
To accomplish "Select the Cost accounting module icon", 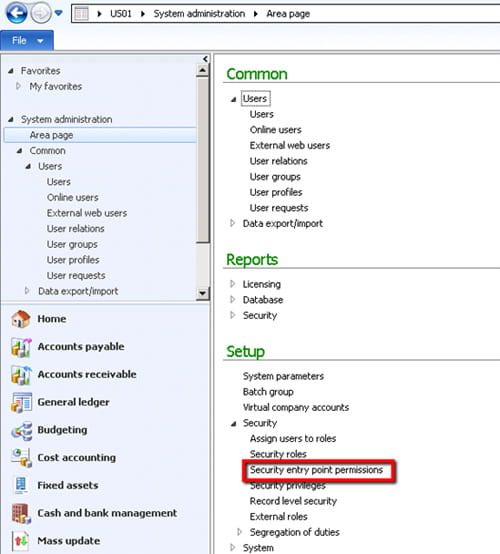I will (21, 458).
